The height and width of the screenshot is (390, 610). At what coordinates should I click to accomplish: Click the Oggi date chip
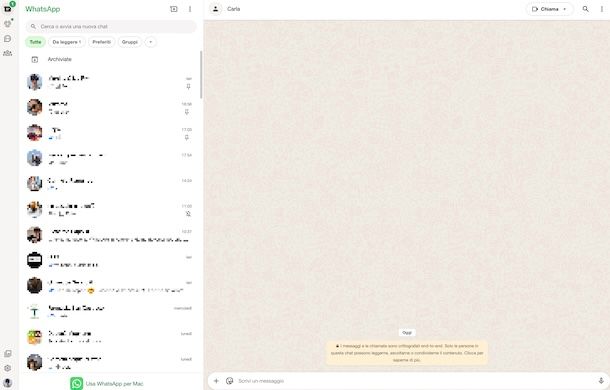pyautogui.click(x=407, y=333)
